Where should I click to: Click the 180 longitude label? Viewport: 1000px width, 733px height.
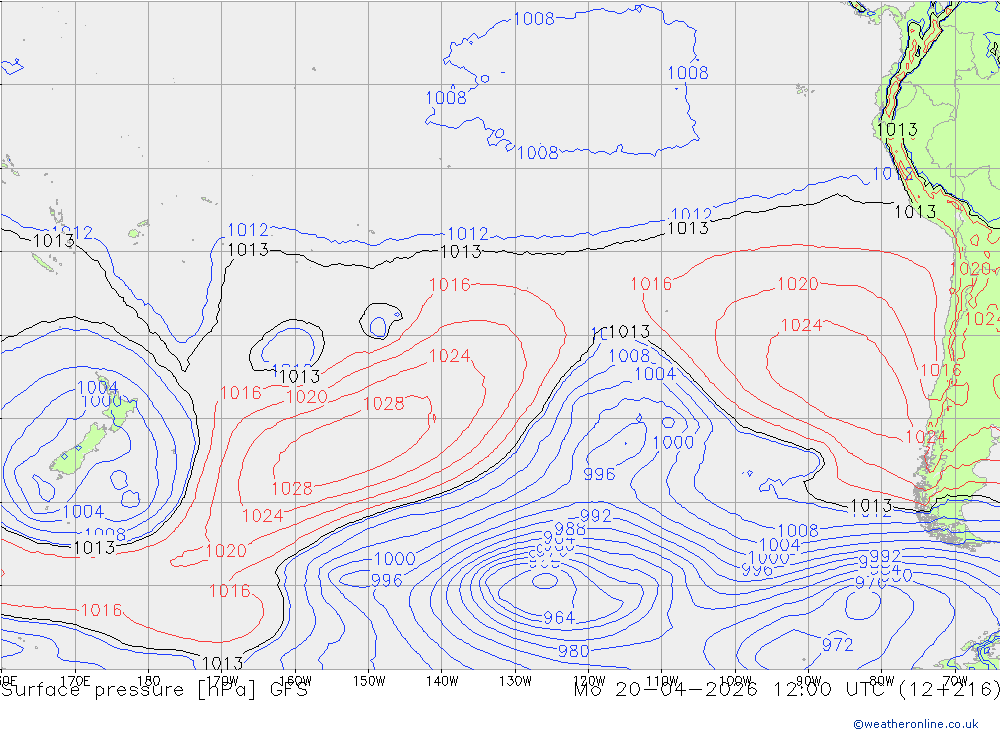pyautogui.click(x=149, y=681)
